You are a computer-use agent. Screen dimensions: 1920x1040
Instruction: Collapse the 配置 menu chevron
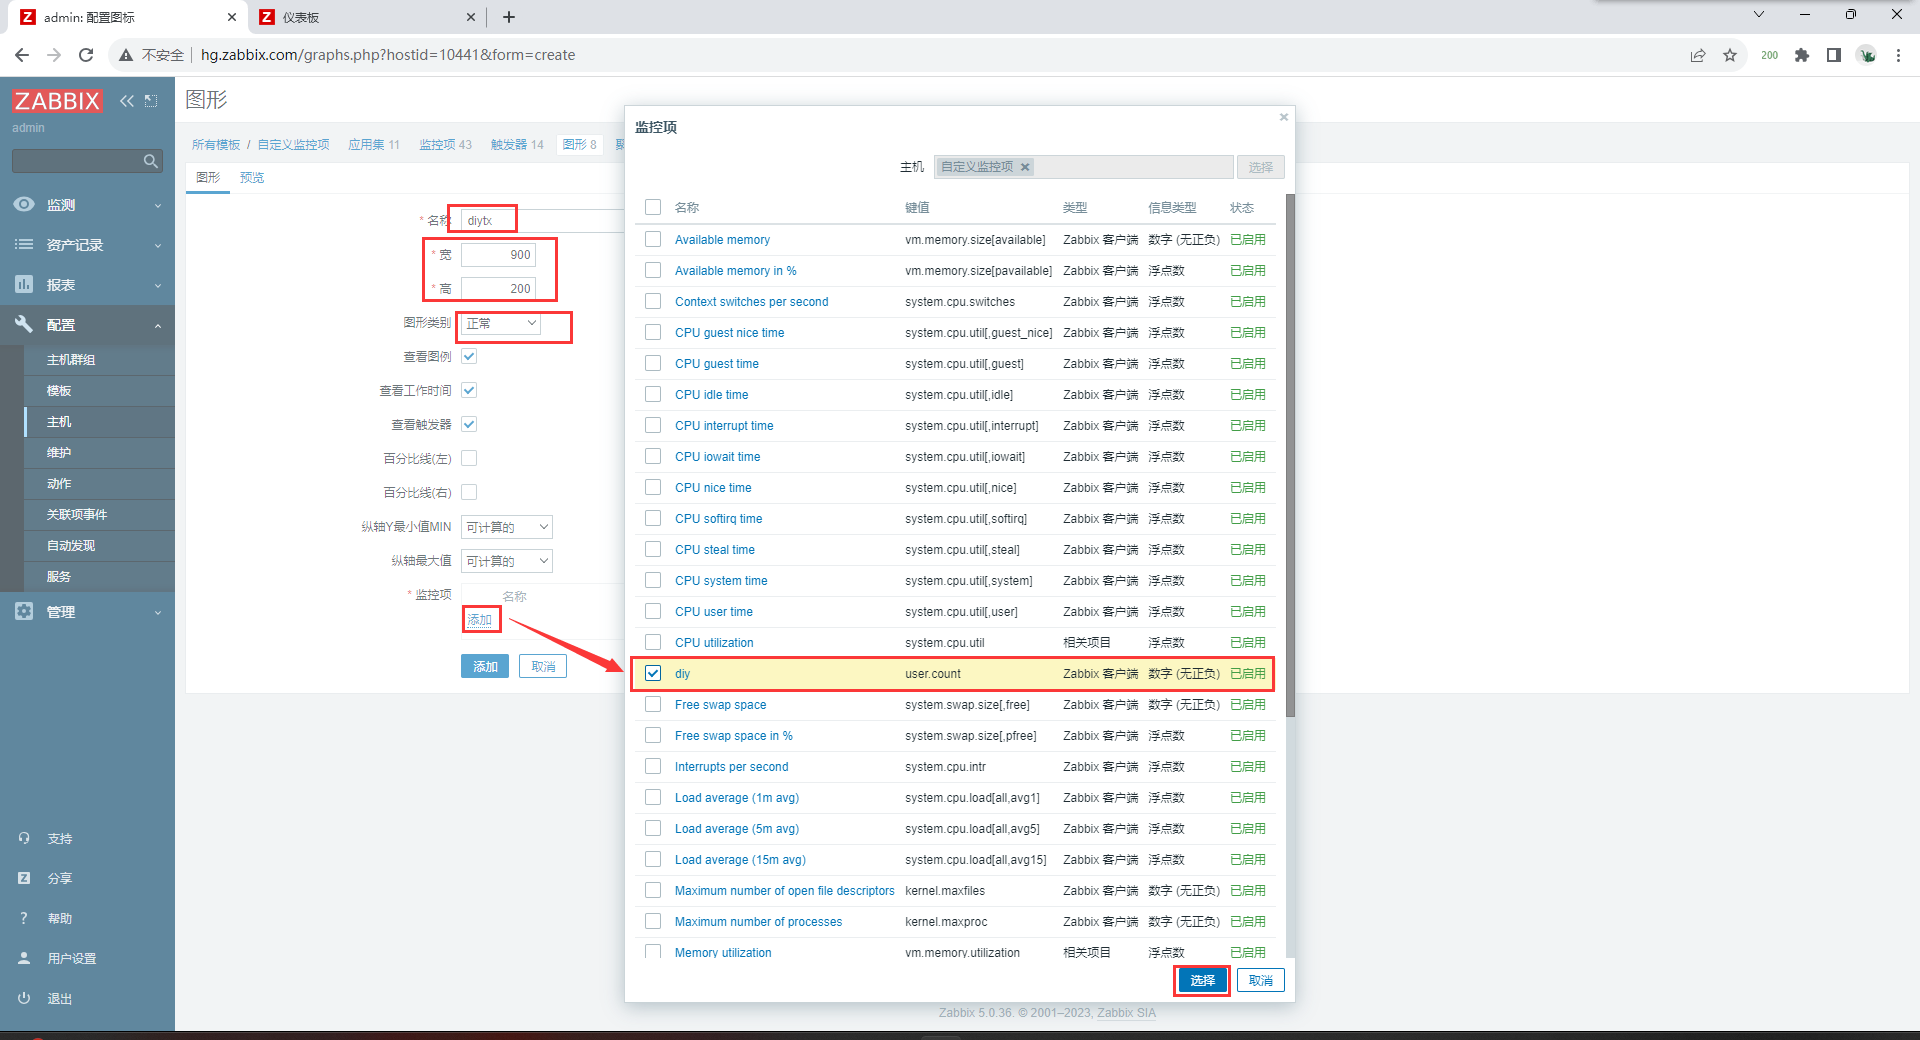158,326
